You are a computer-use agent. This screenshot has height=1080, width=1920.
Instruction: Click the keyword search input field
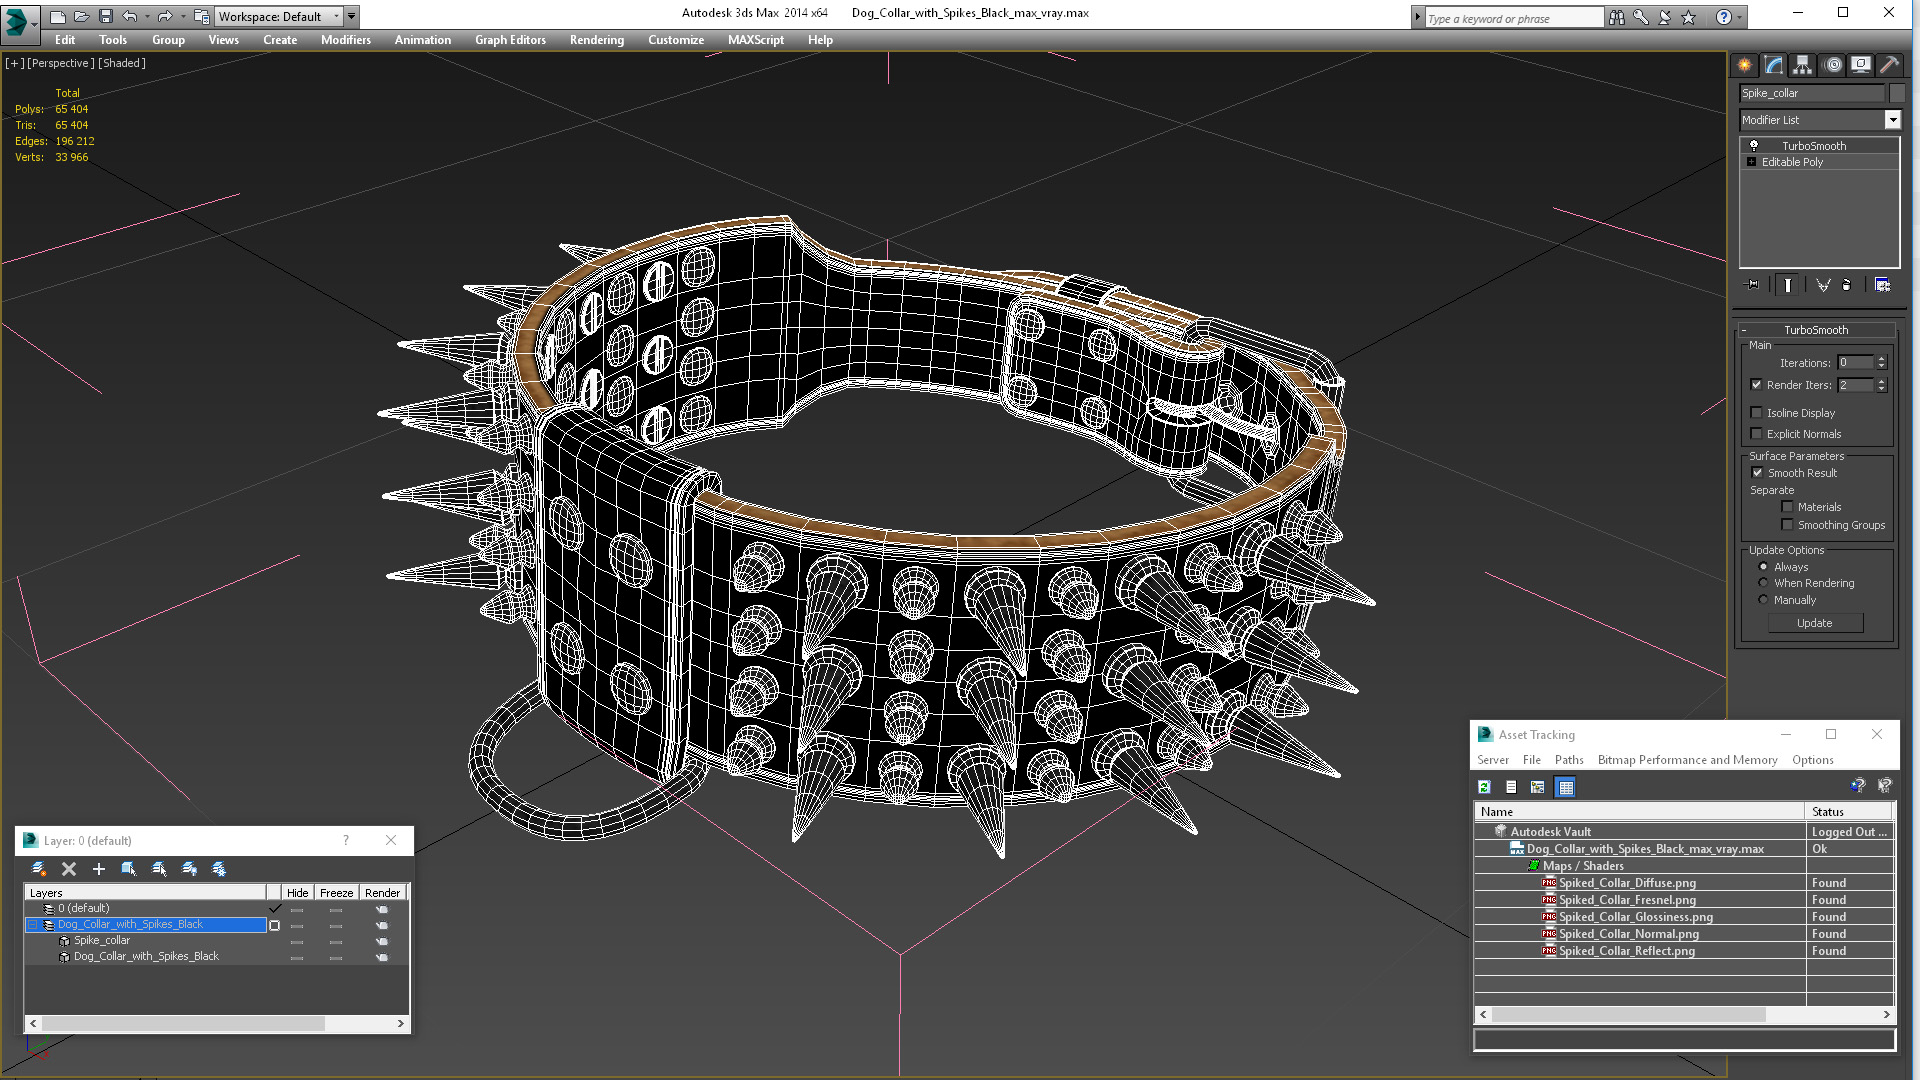1513,18
